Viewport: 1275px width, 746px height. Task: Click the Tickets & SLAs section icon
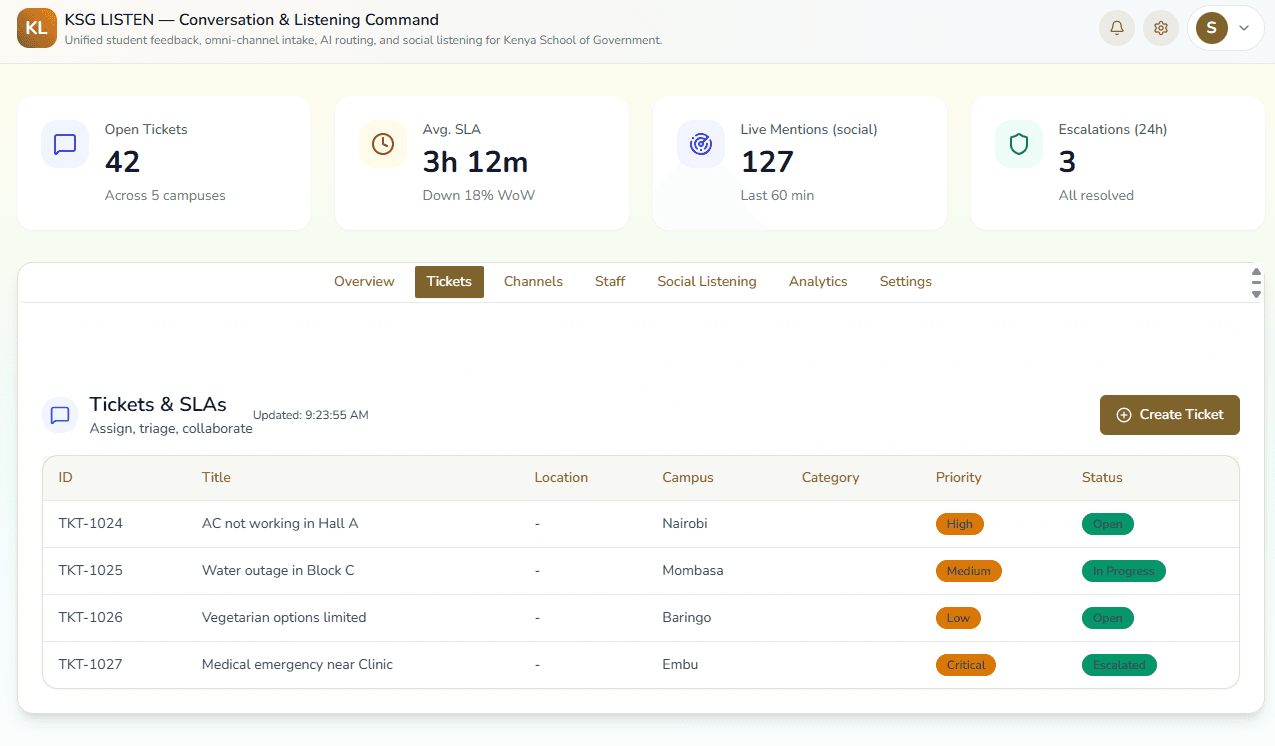pyautogui.click(x=60, y=415)
